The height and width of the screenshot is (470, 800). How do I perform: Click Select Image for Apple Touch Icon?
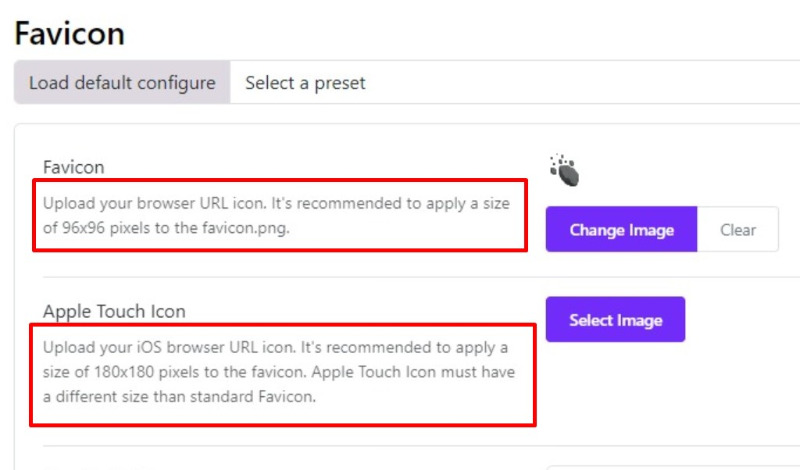615,320
